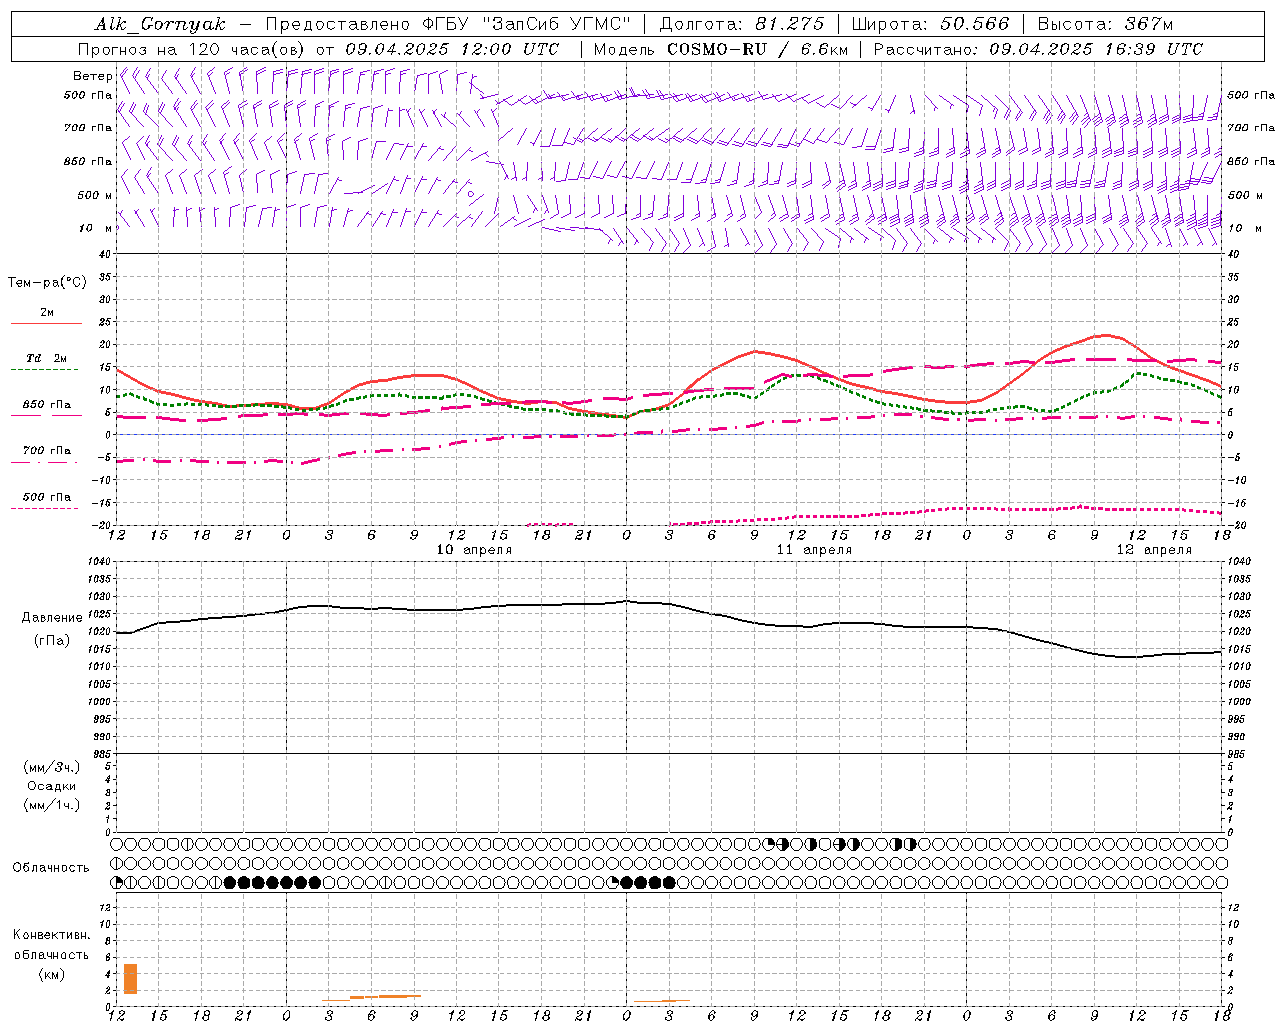This screenshot has height=1024, width=1280.
Task: Select the 'ЗапСиб УГМС' provider text
Action: pos(556,24)
